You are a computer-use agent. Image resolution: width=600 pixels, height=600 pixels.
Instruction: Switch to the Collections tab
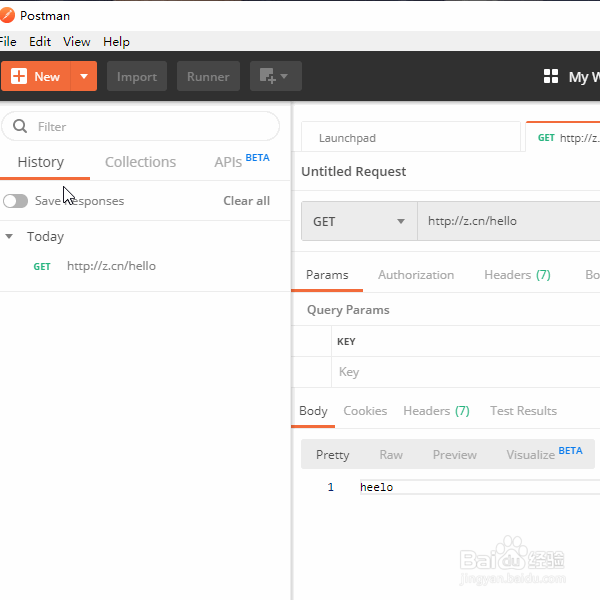point(140,162)
